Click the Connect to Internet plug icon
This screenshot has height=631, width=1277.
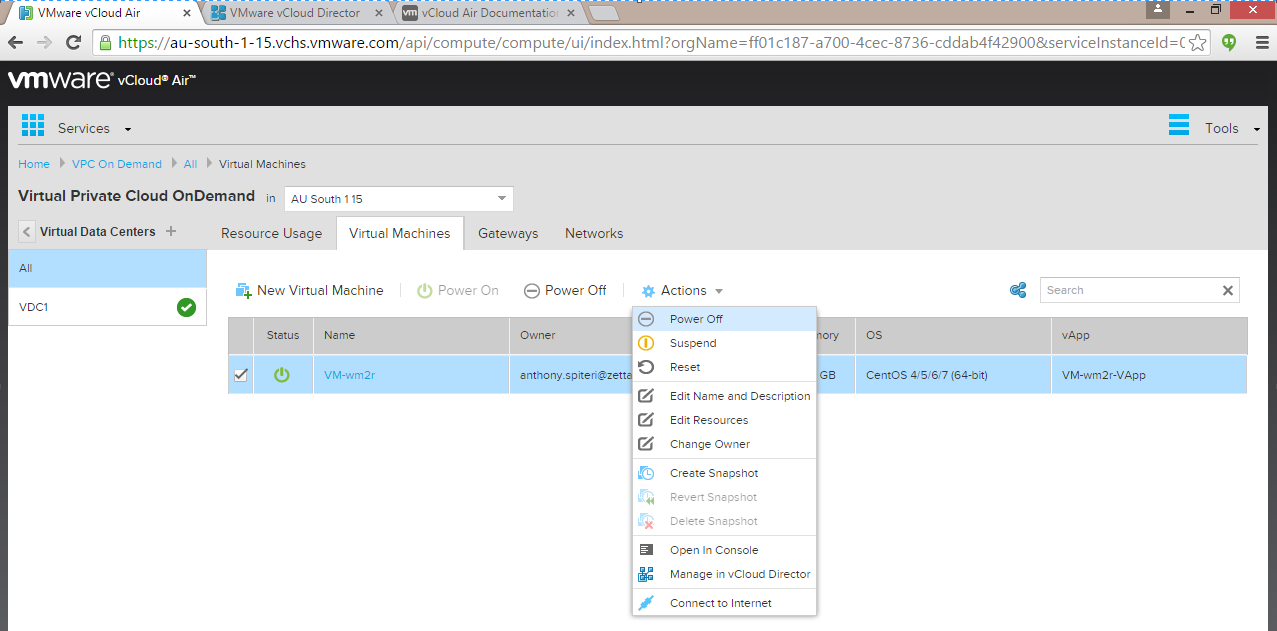[x=646, y=603]
